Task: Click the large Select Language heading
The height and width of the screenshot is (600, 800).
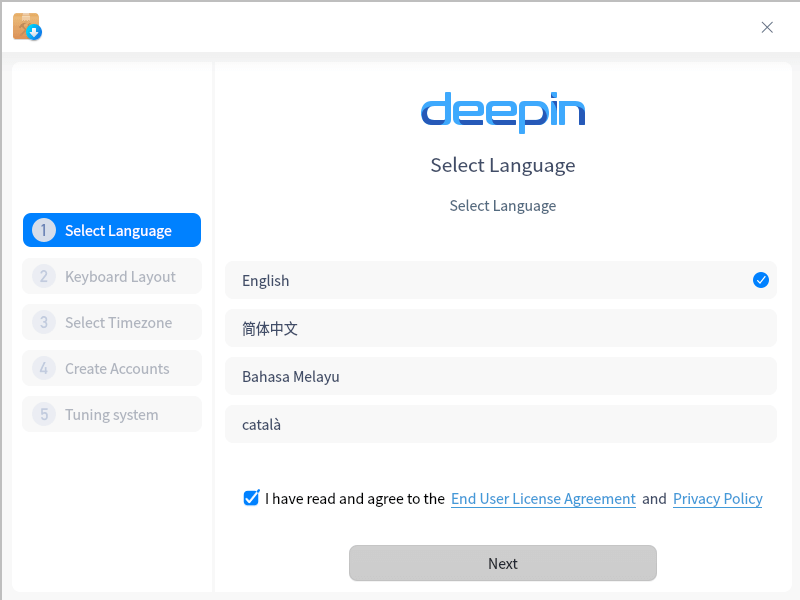Action: pyautogui.click(x=503, y=165)
